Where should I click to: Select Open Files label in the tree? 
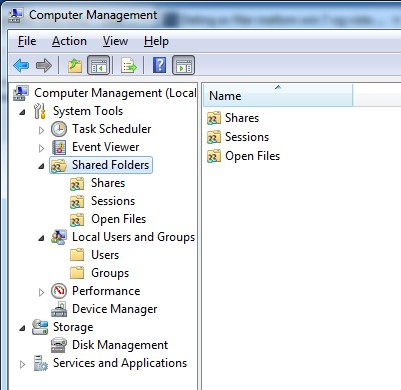[x=119, y=219]
